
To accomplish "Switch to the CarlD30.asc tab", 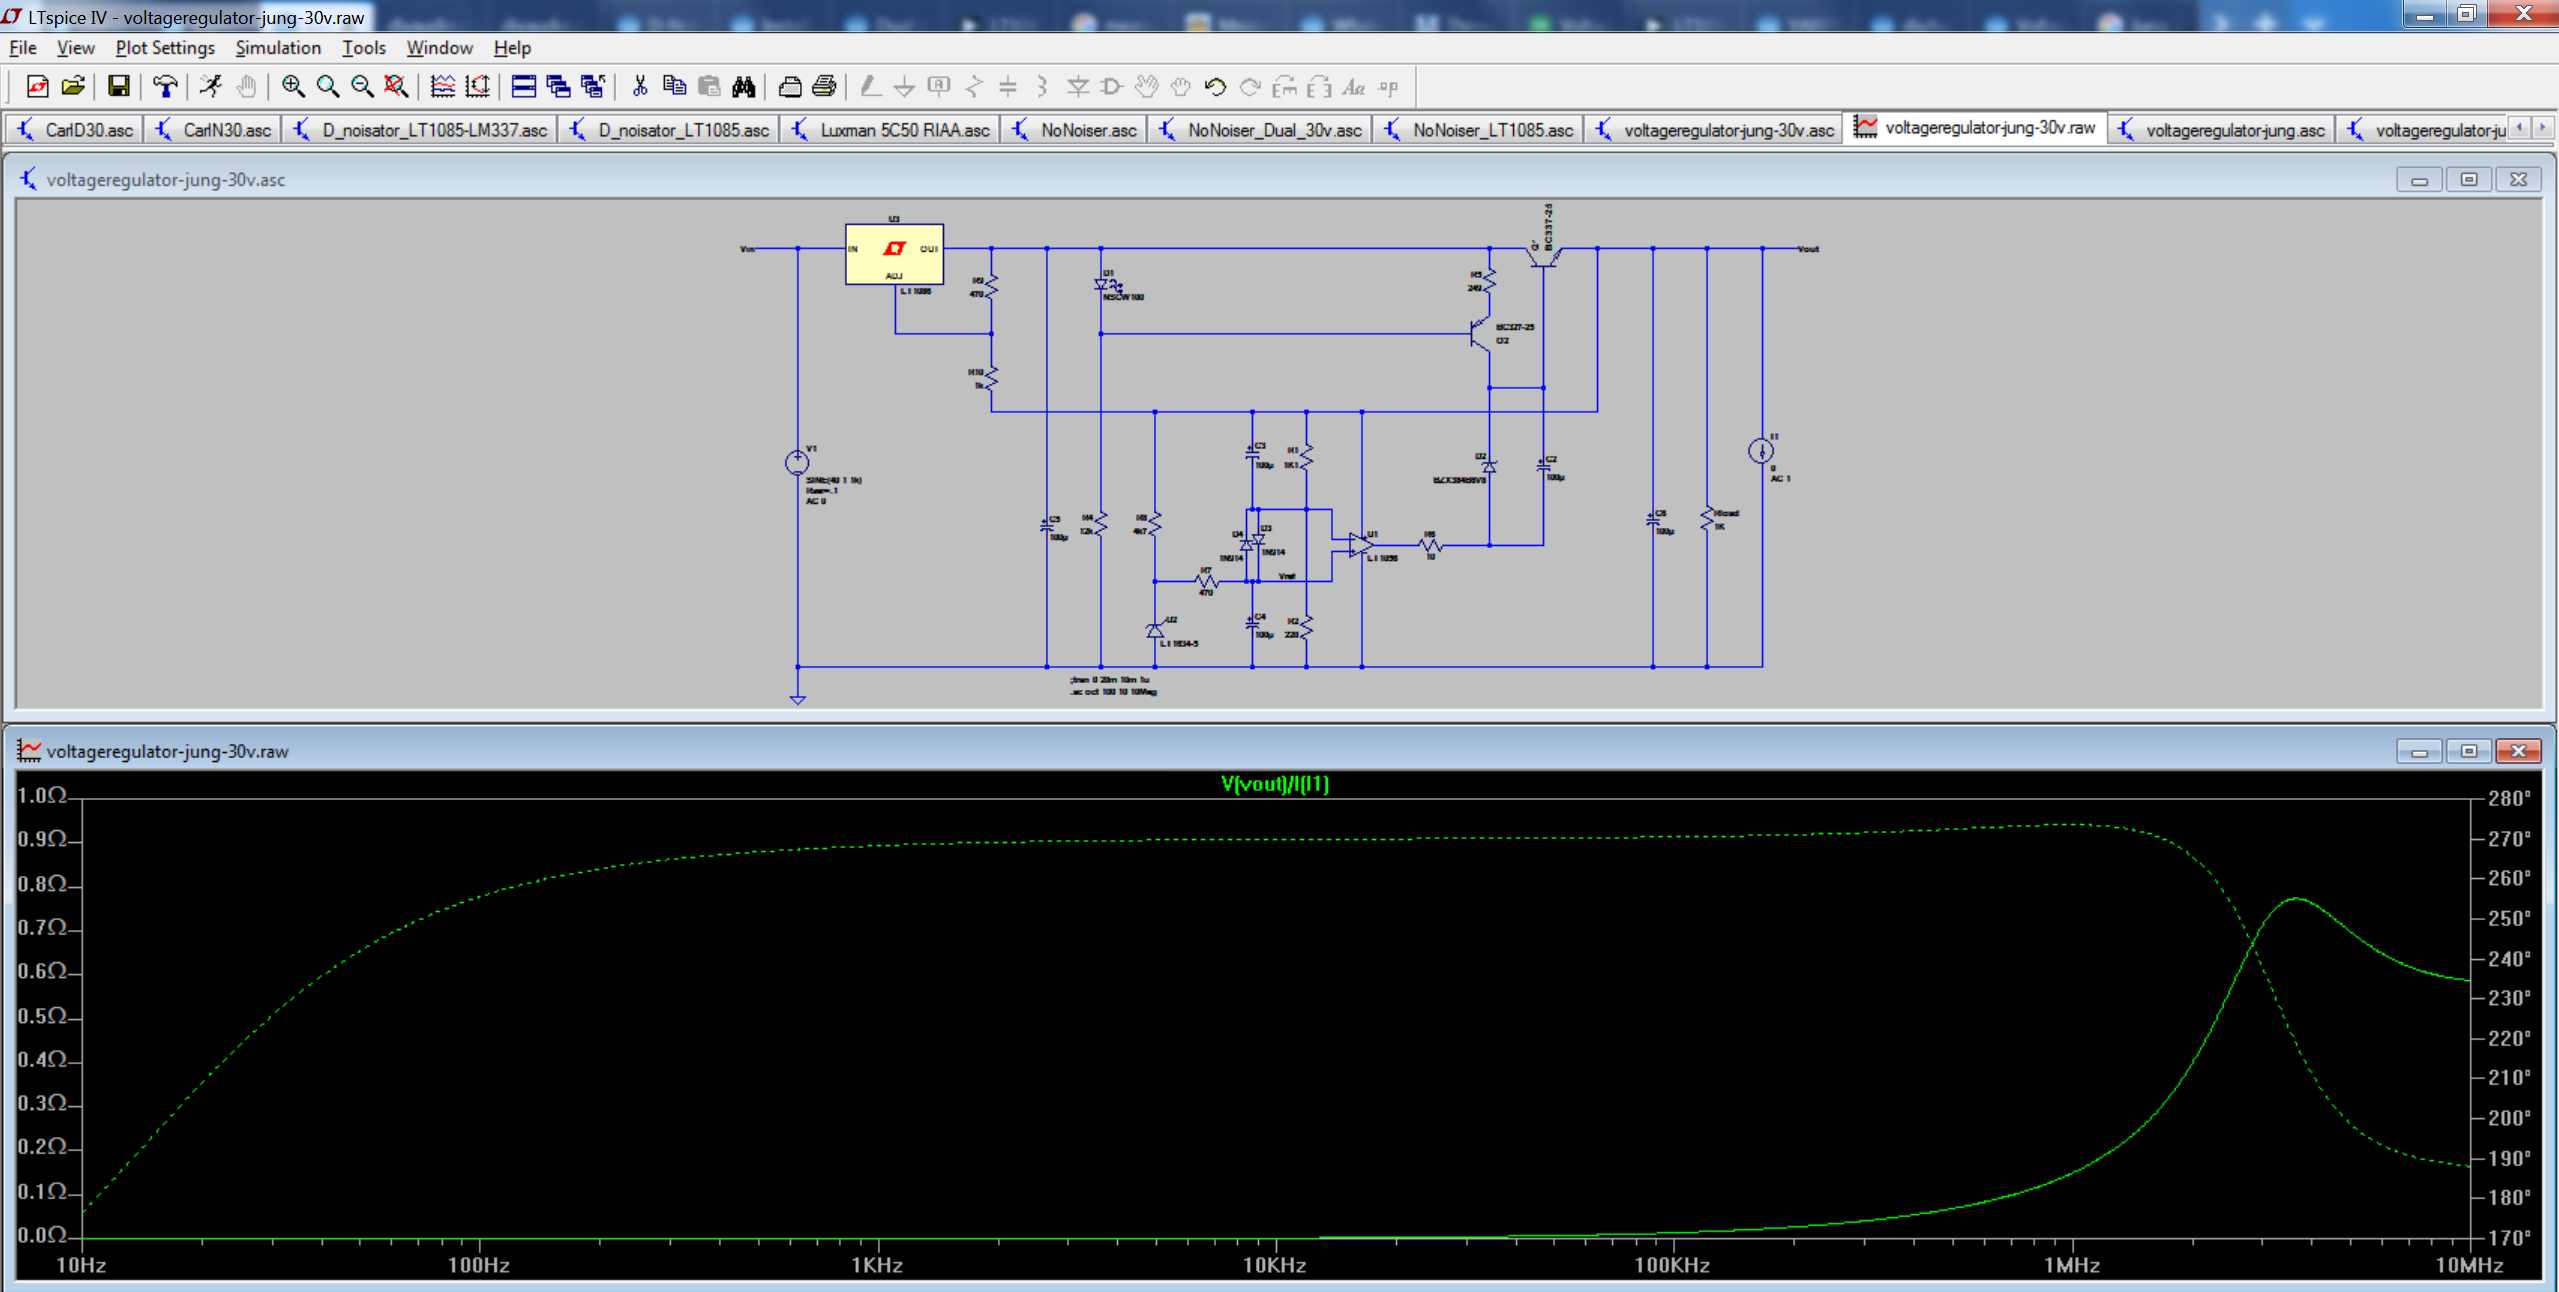I will [x=74, y=130].
